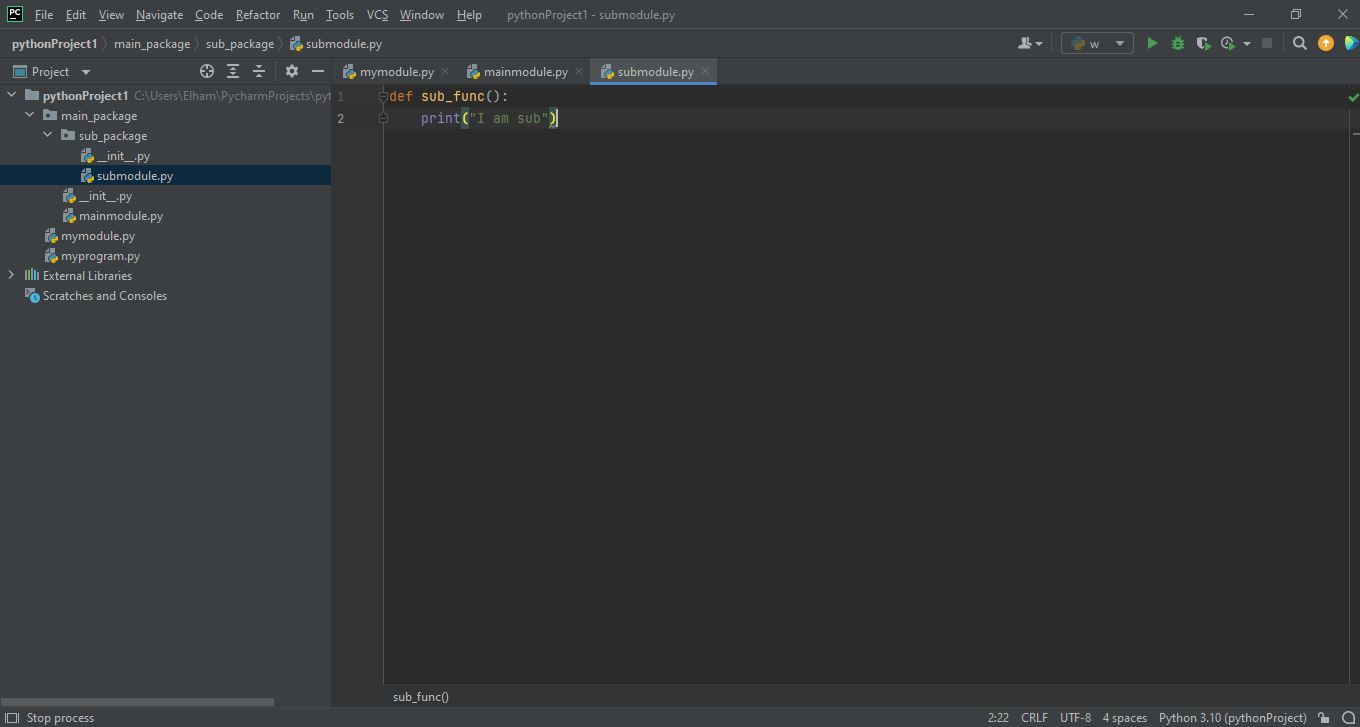Open the run configuration dropdown 'w'
The height and width of the screenshot is (727, 1360).
point(1097,43)
